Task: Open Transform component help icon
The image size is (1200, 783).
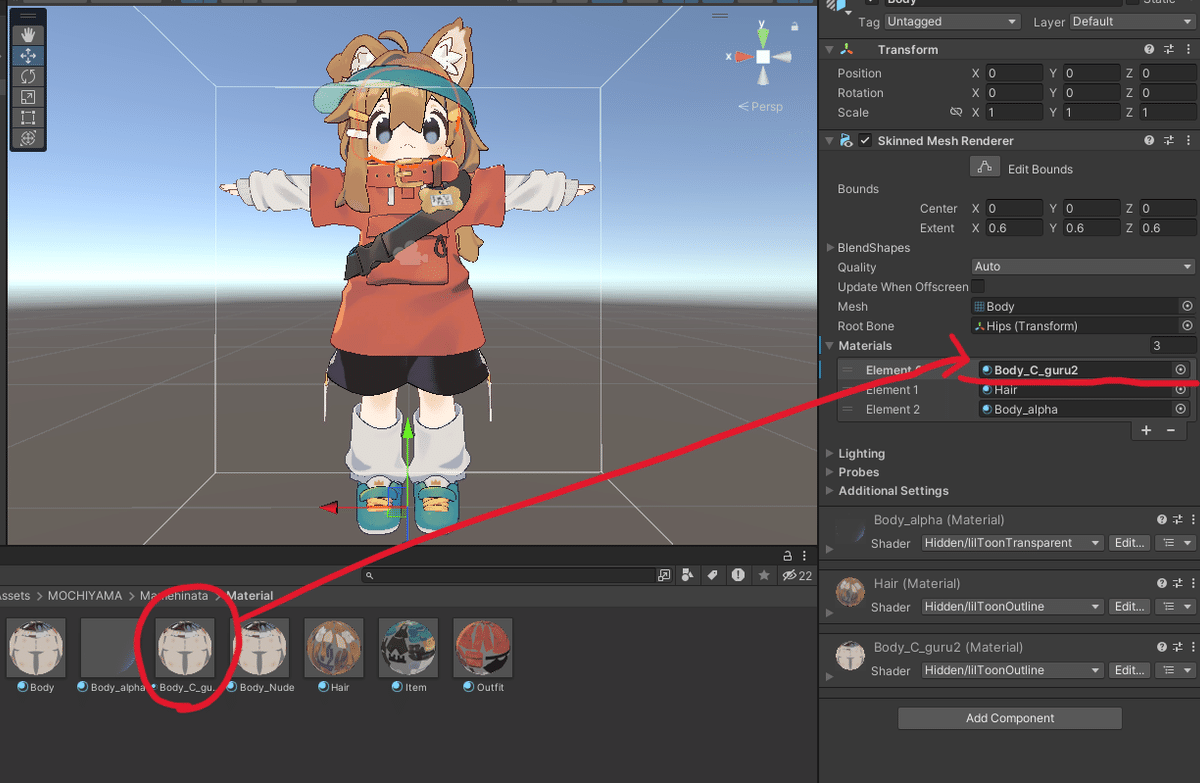Action: pos(1150,49)
